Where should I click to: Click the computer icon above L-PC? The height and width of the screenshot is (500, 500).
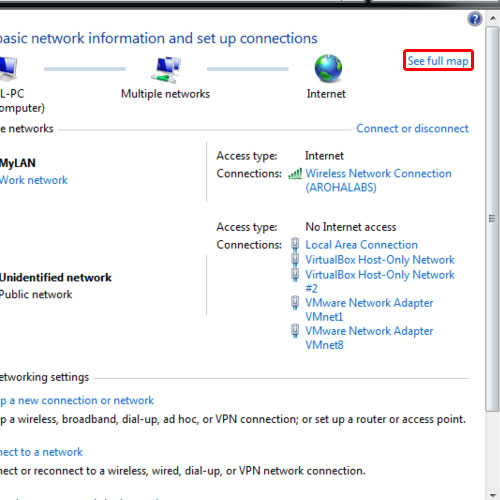(9, 69)
